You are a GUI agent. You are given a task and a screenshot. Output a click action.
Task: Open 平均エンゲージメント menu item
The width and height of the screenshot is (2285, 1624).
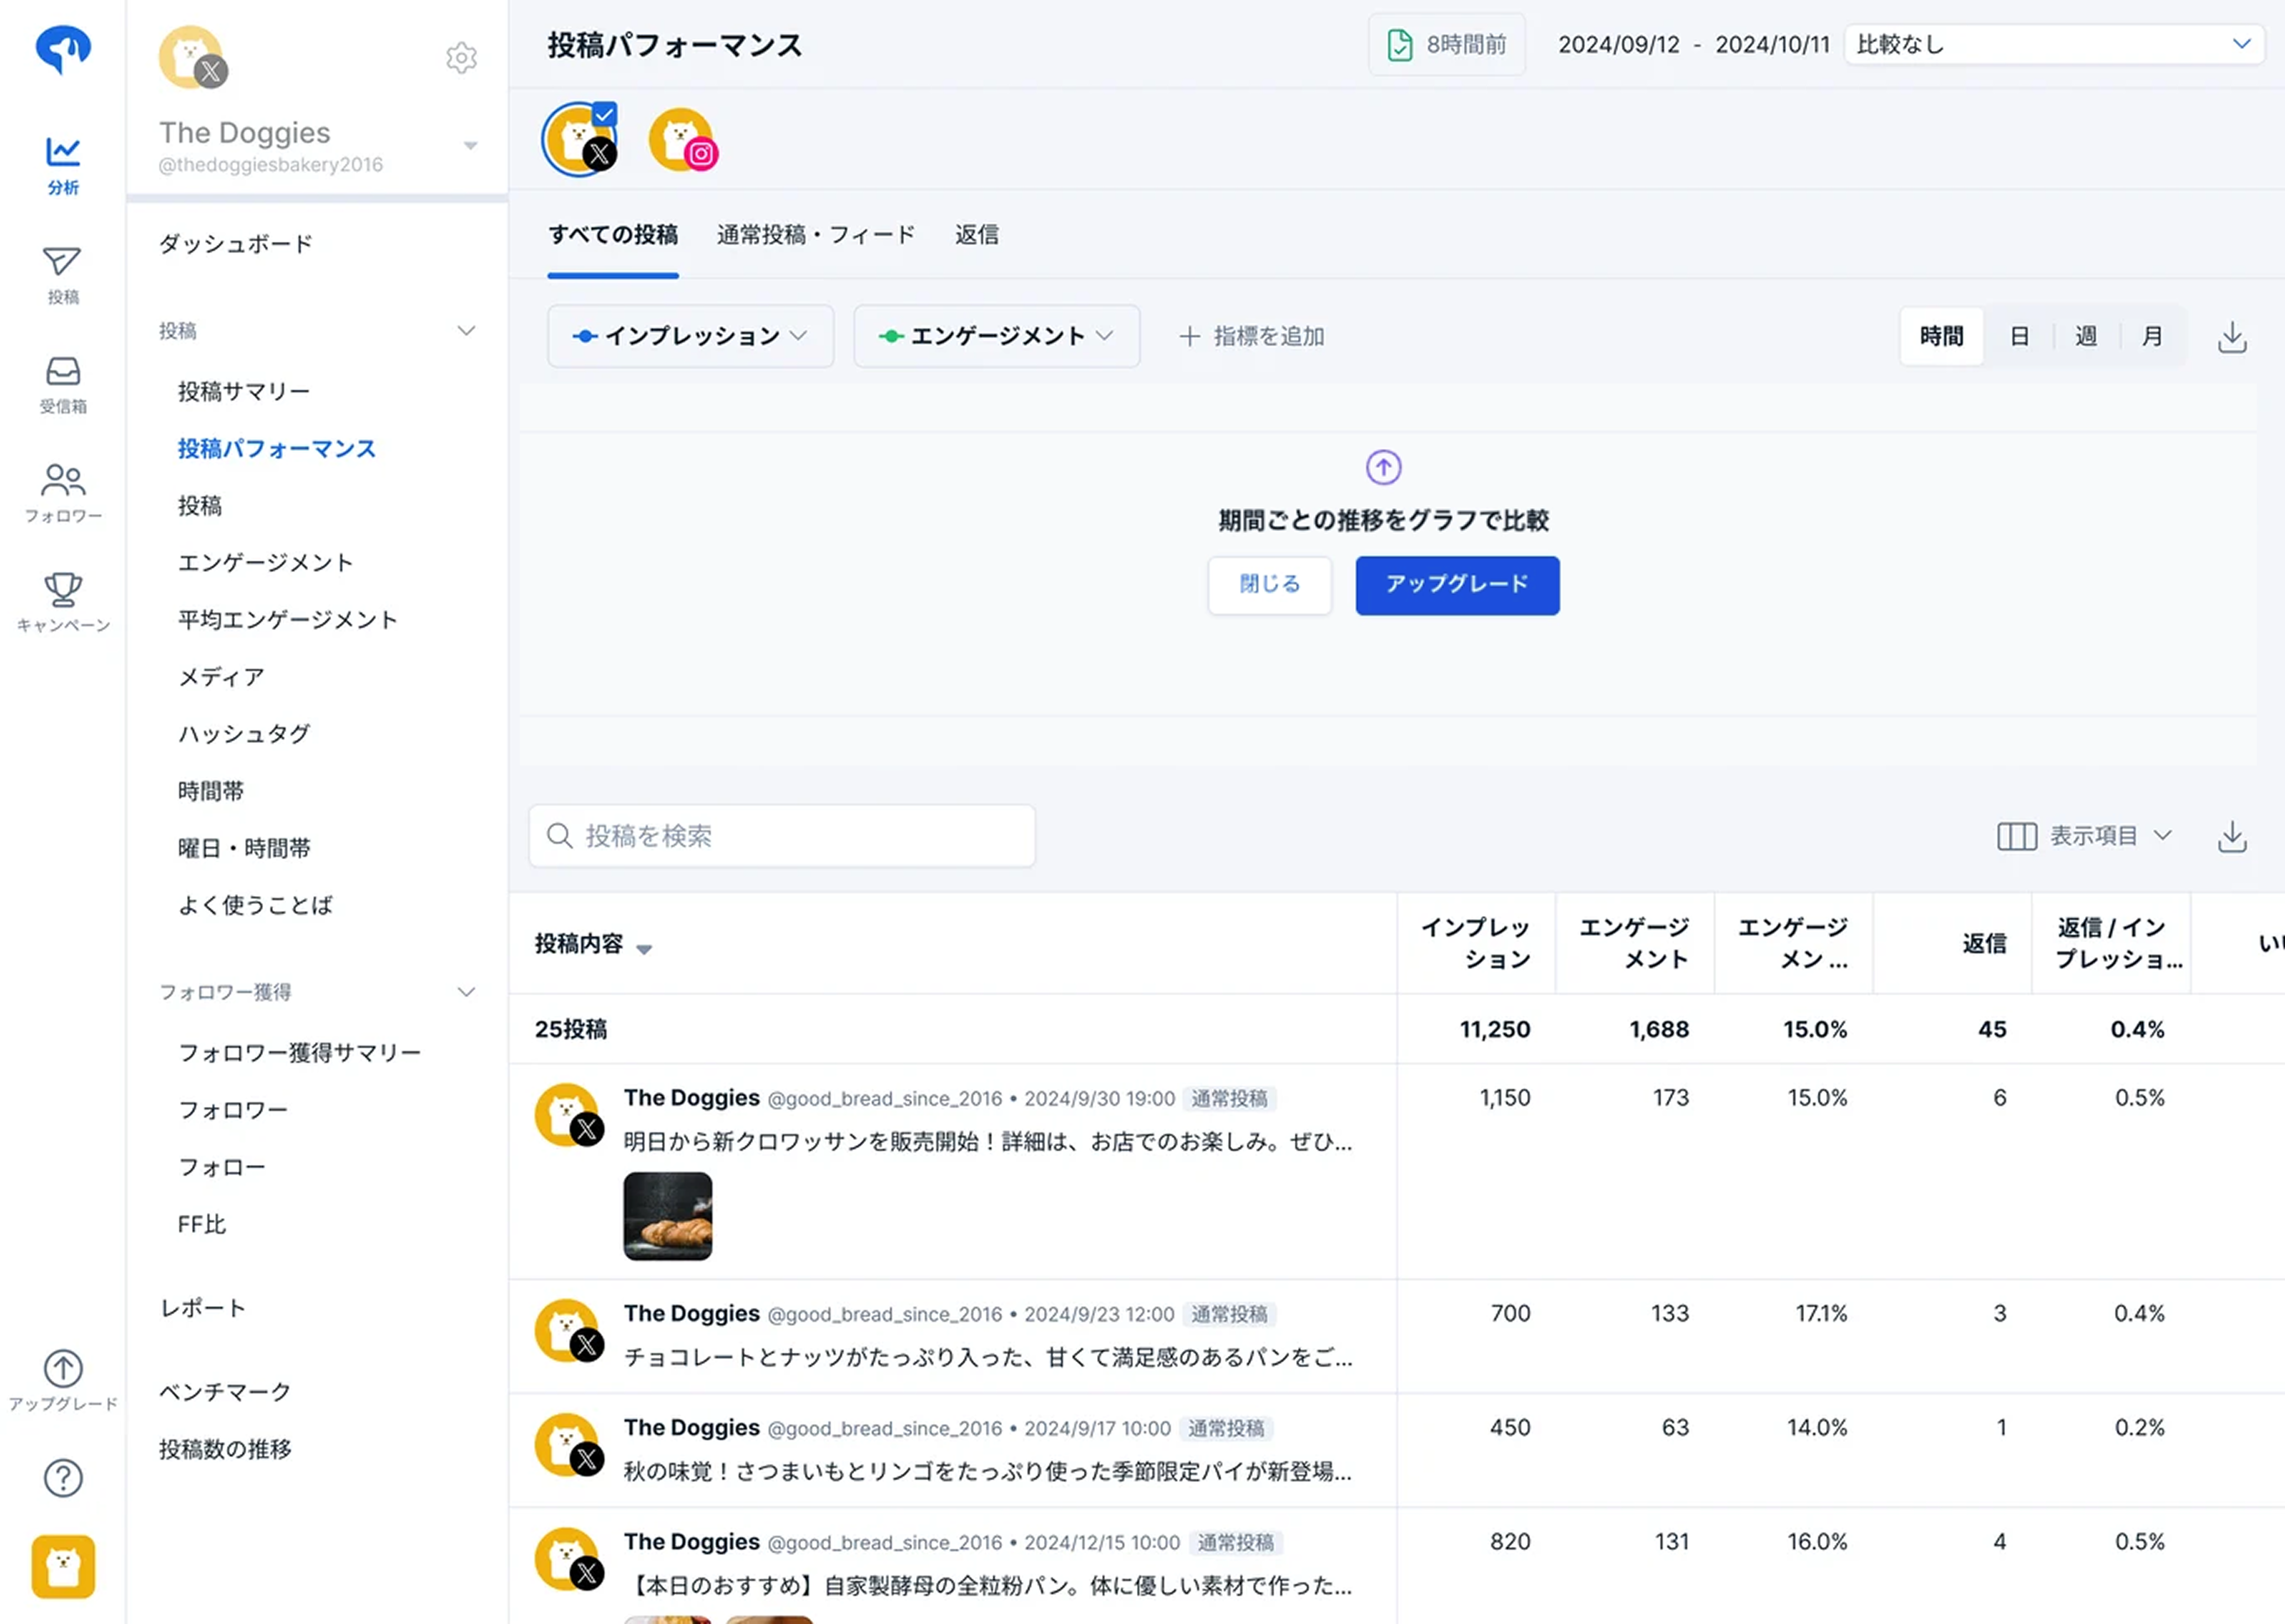coord(288,620)
